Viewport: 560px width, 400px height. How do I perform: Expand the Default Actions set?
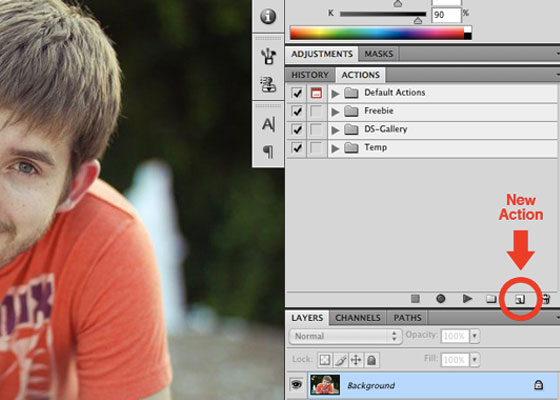(x=335, y=94)
